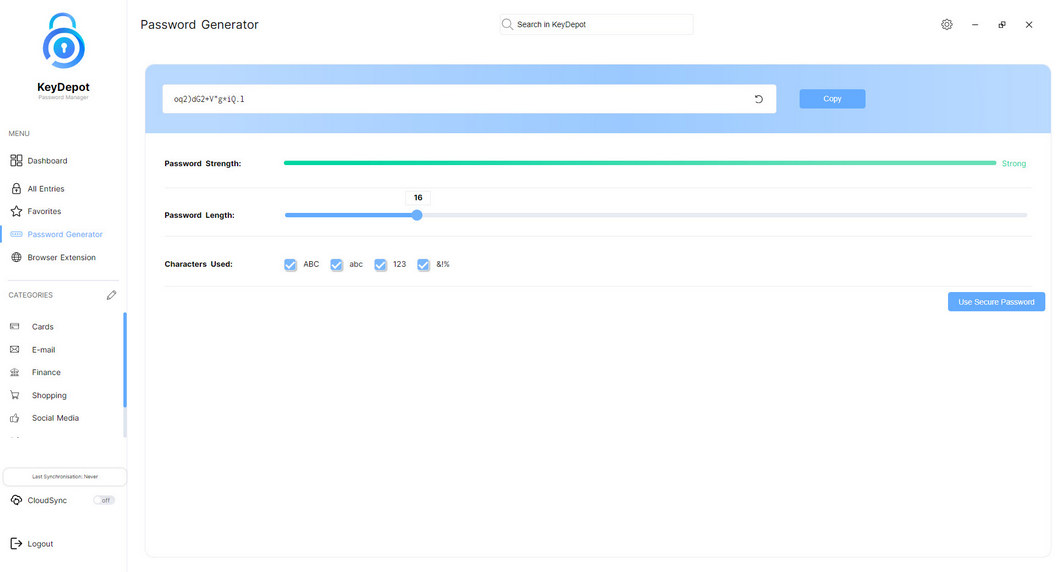The height and width of the screenshot is (572, 1056).
Task: Click the Password Length slider track
Action: pyautogui.click(x=656, y=215)
